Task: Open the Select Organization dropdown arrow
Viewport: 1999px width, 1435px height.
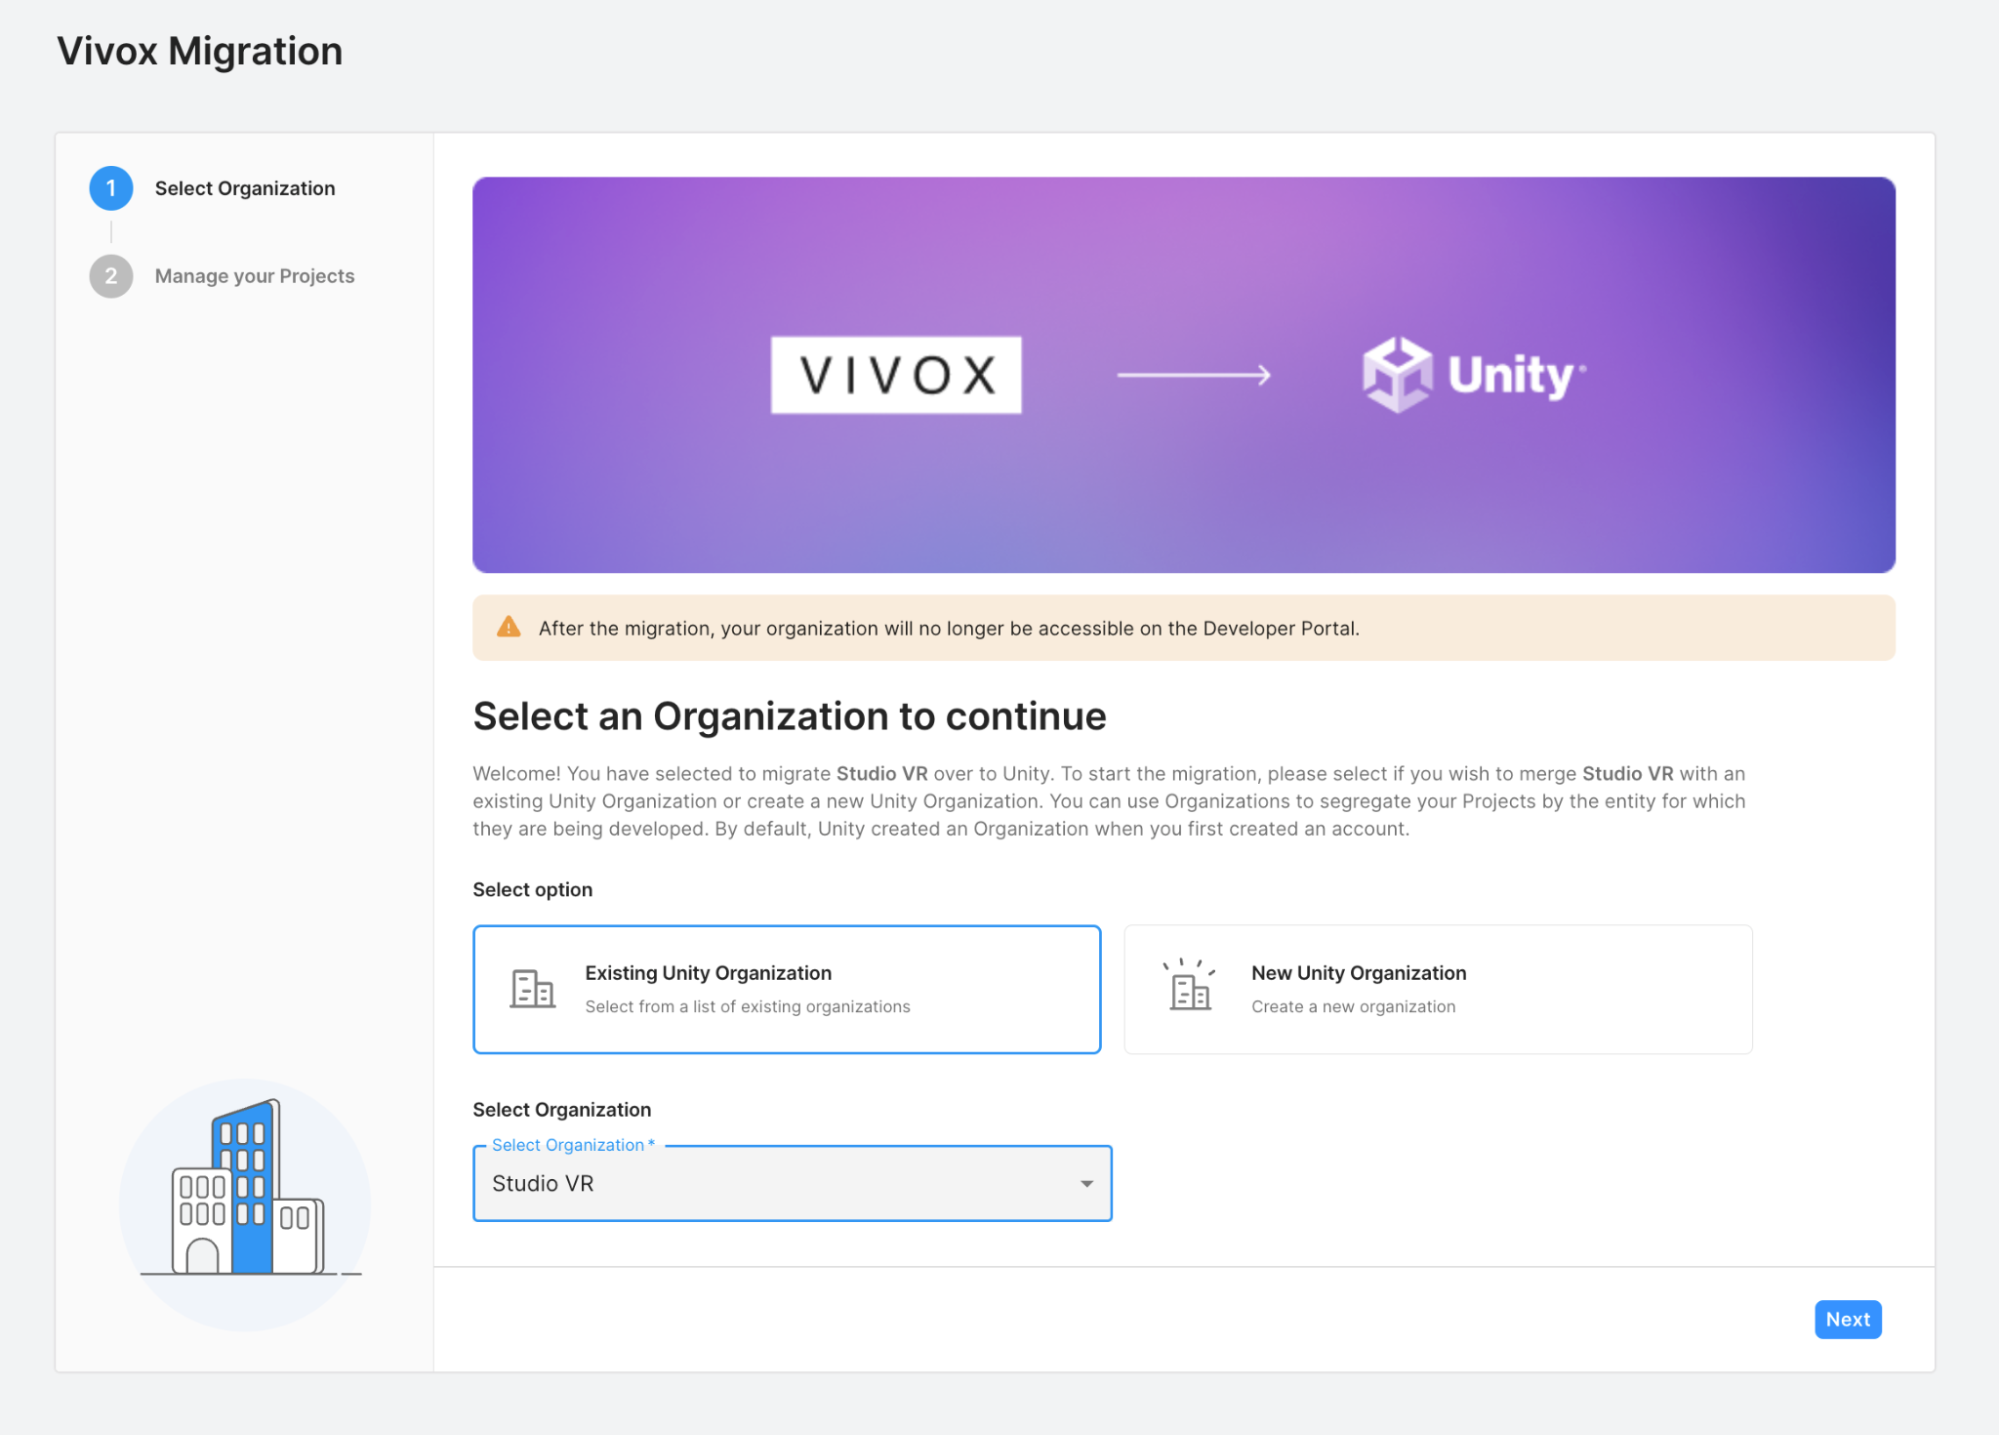Action: click(1087, 1184)
